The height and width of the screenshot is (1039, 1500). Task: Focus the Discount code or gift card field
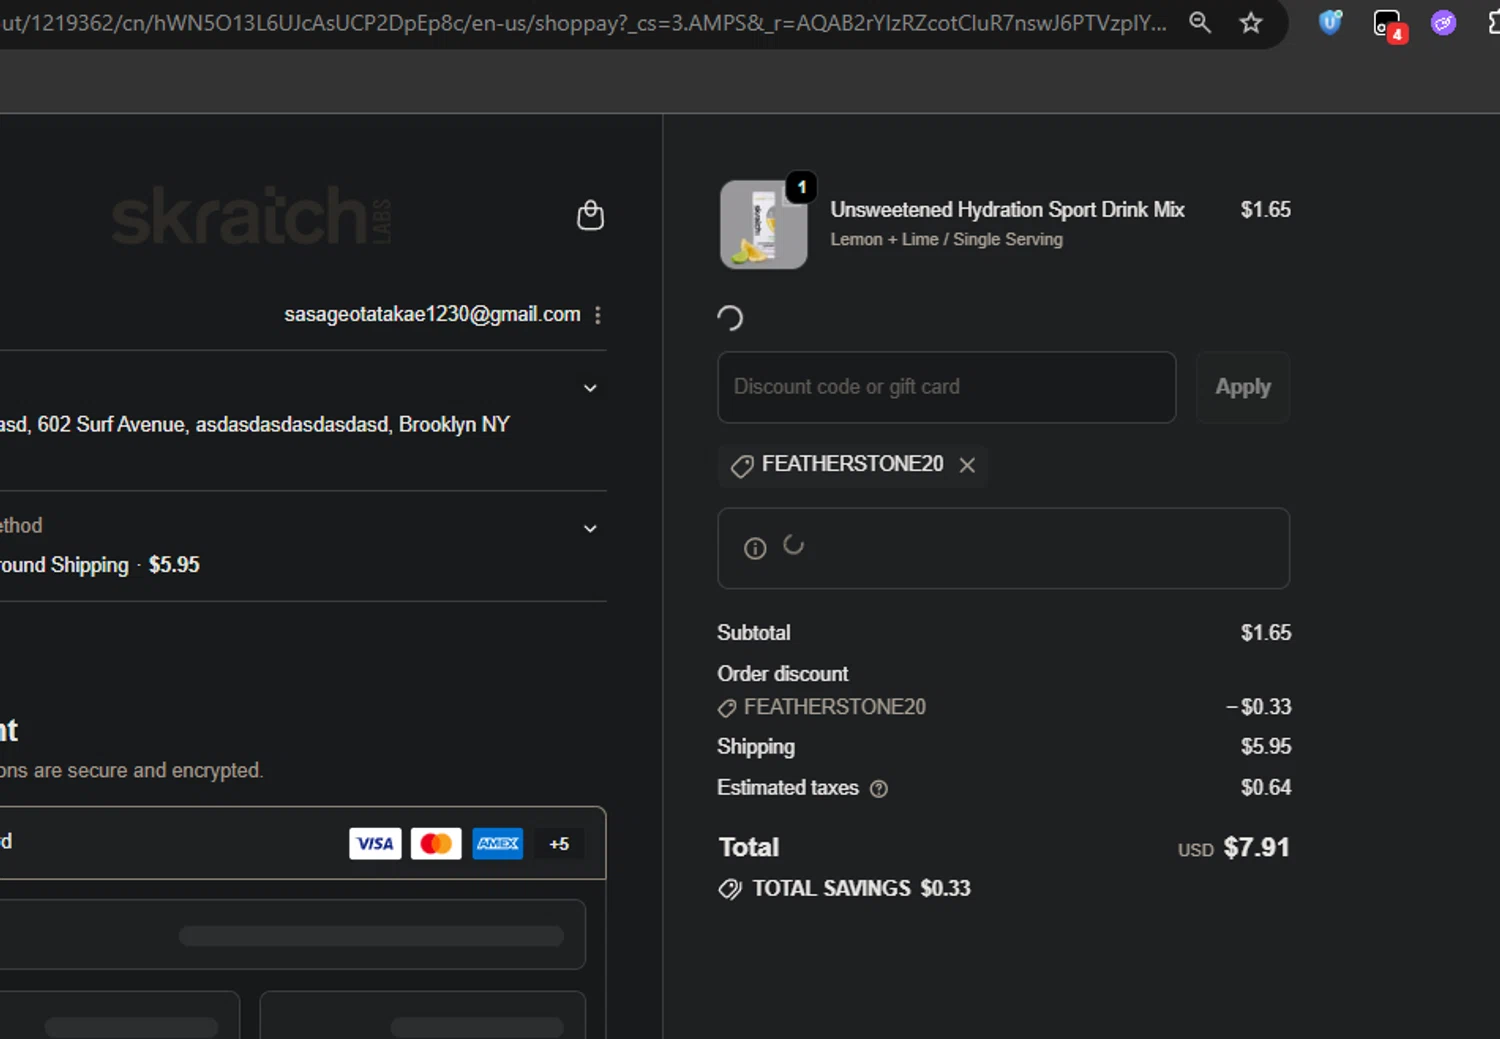click(946, 387)
